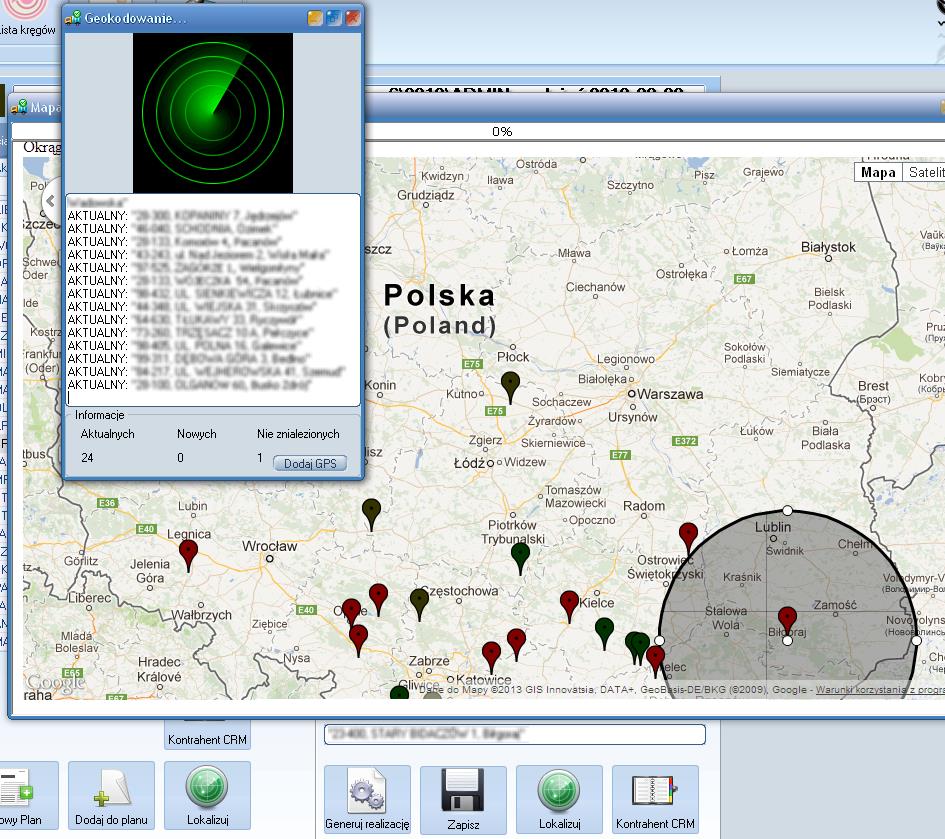Select the red pin left of Katowice label
This screenshot has height=839, width=945.
tap(491, 657)
